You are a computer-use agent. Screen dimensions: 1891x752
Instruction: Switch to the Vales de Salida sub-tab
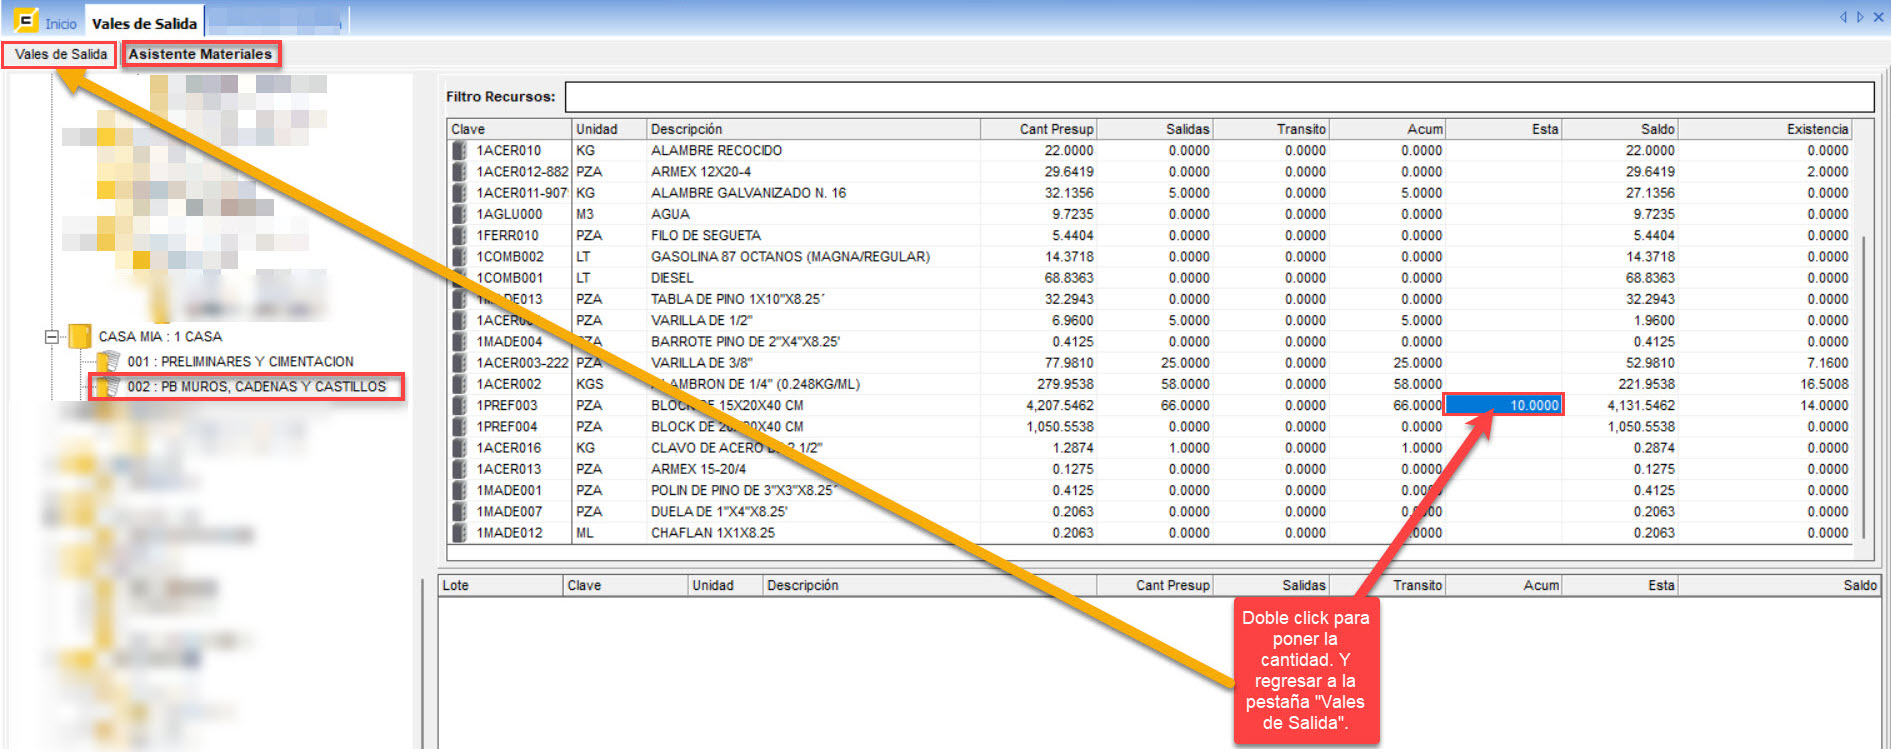click(x=60, y=54)
